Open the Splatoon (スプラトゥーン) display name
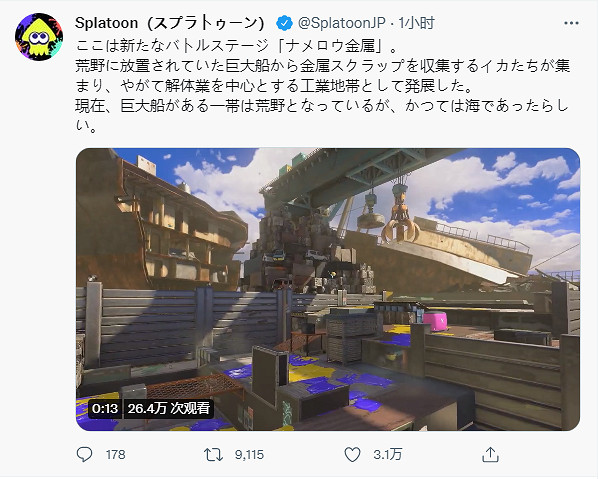598x479 pixels. point(170,23)
